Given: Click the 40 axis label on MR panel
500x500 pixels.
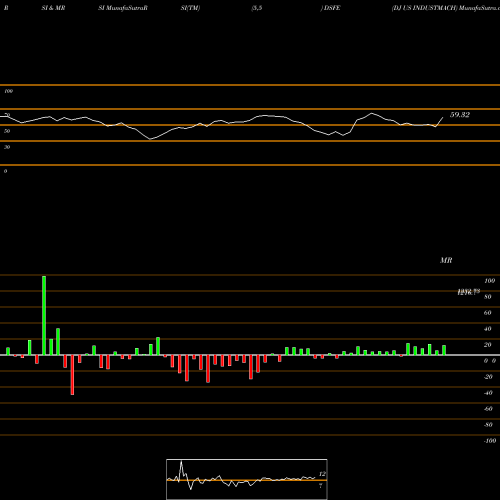Looking at the screenshot, I should [x=487, y=329].
